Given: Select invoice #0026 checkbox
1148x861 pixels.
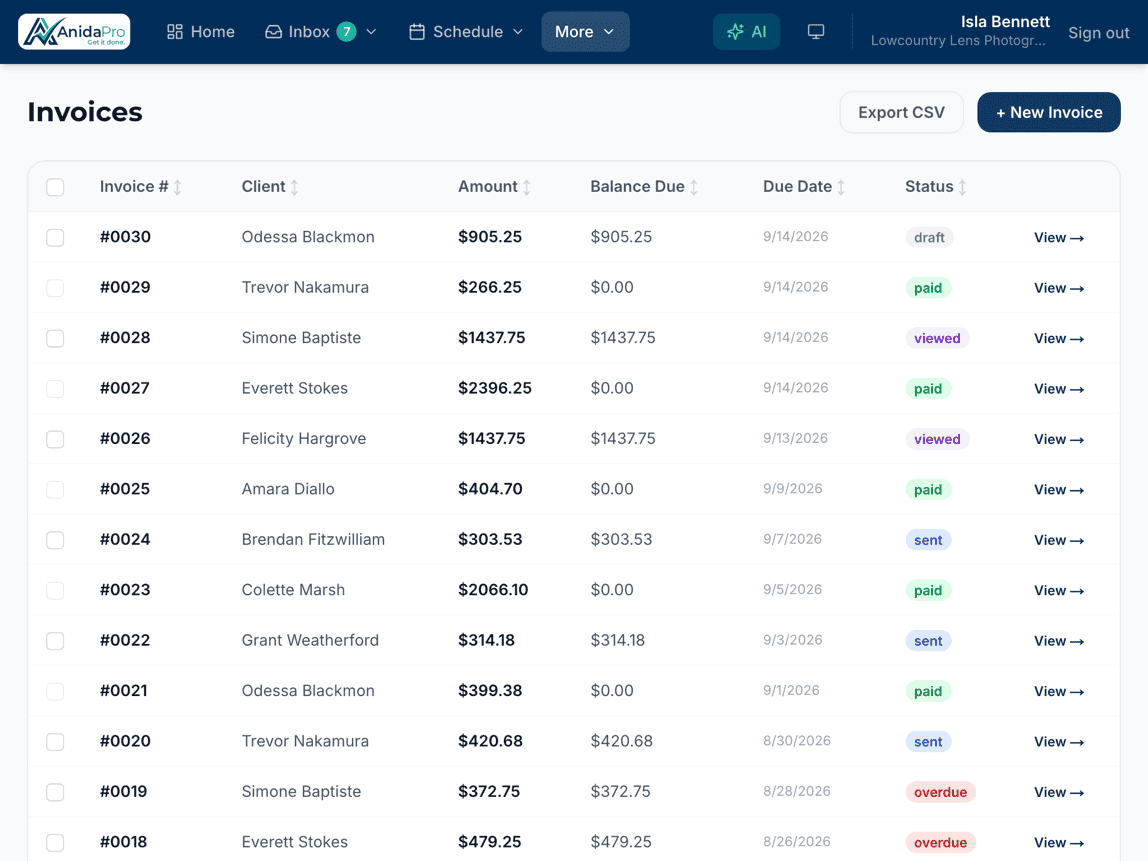Looking at the screenshot, I should pos(55,439).
